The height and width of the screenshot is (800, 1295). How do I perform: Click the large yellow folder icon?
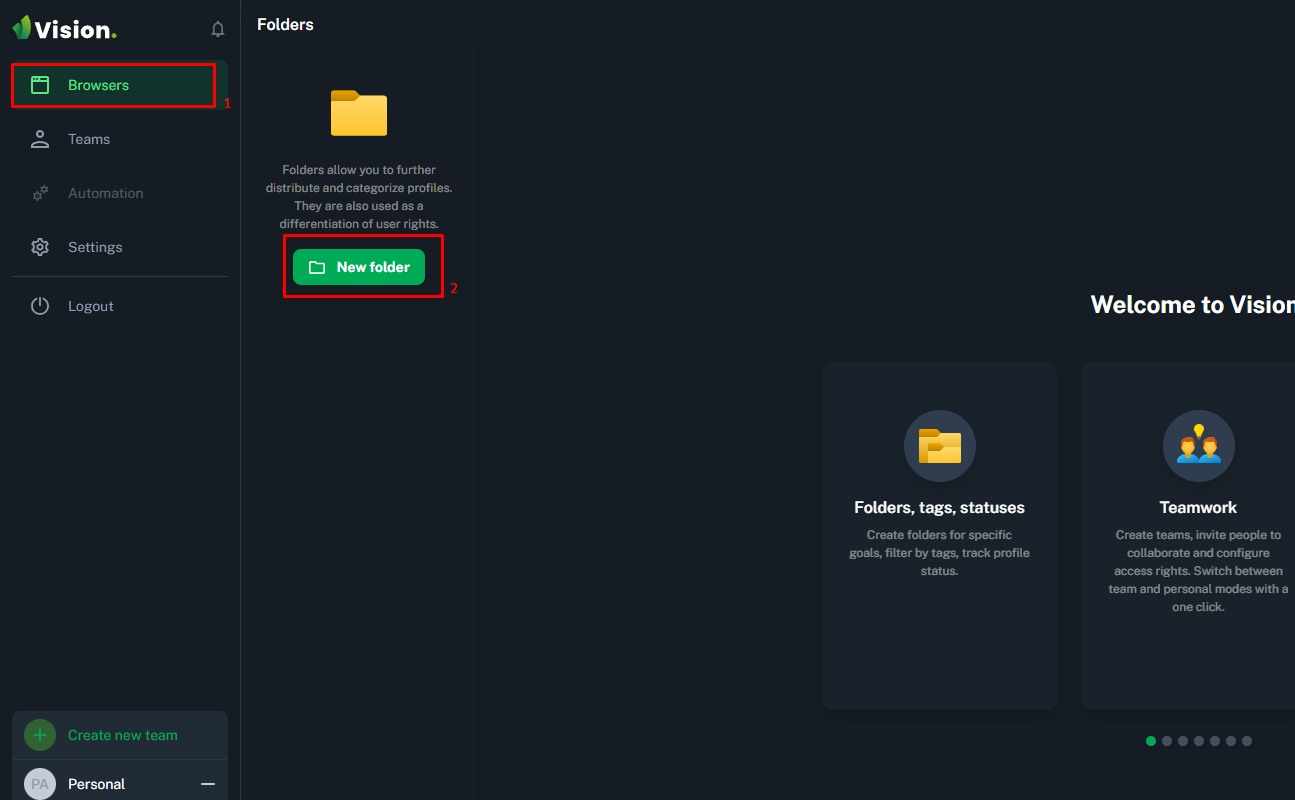tap(359, 113)
